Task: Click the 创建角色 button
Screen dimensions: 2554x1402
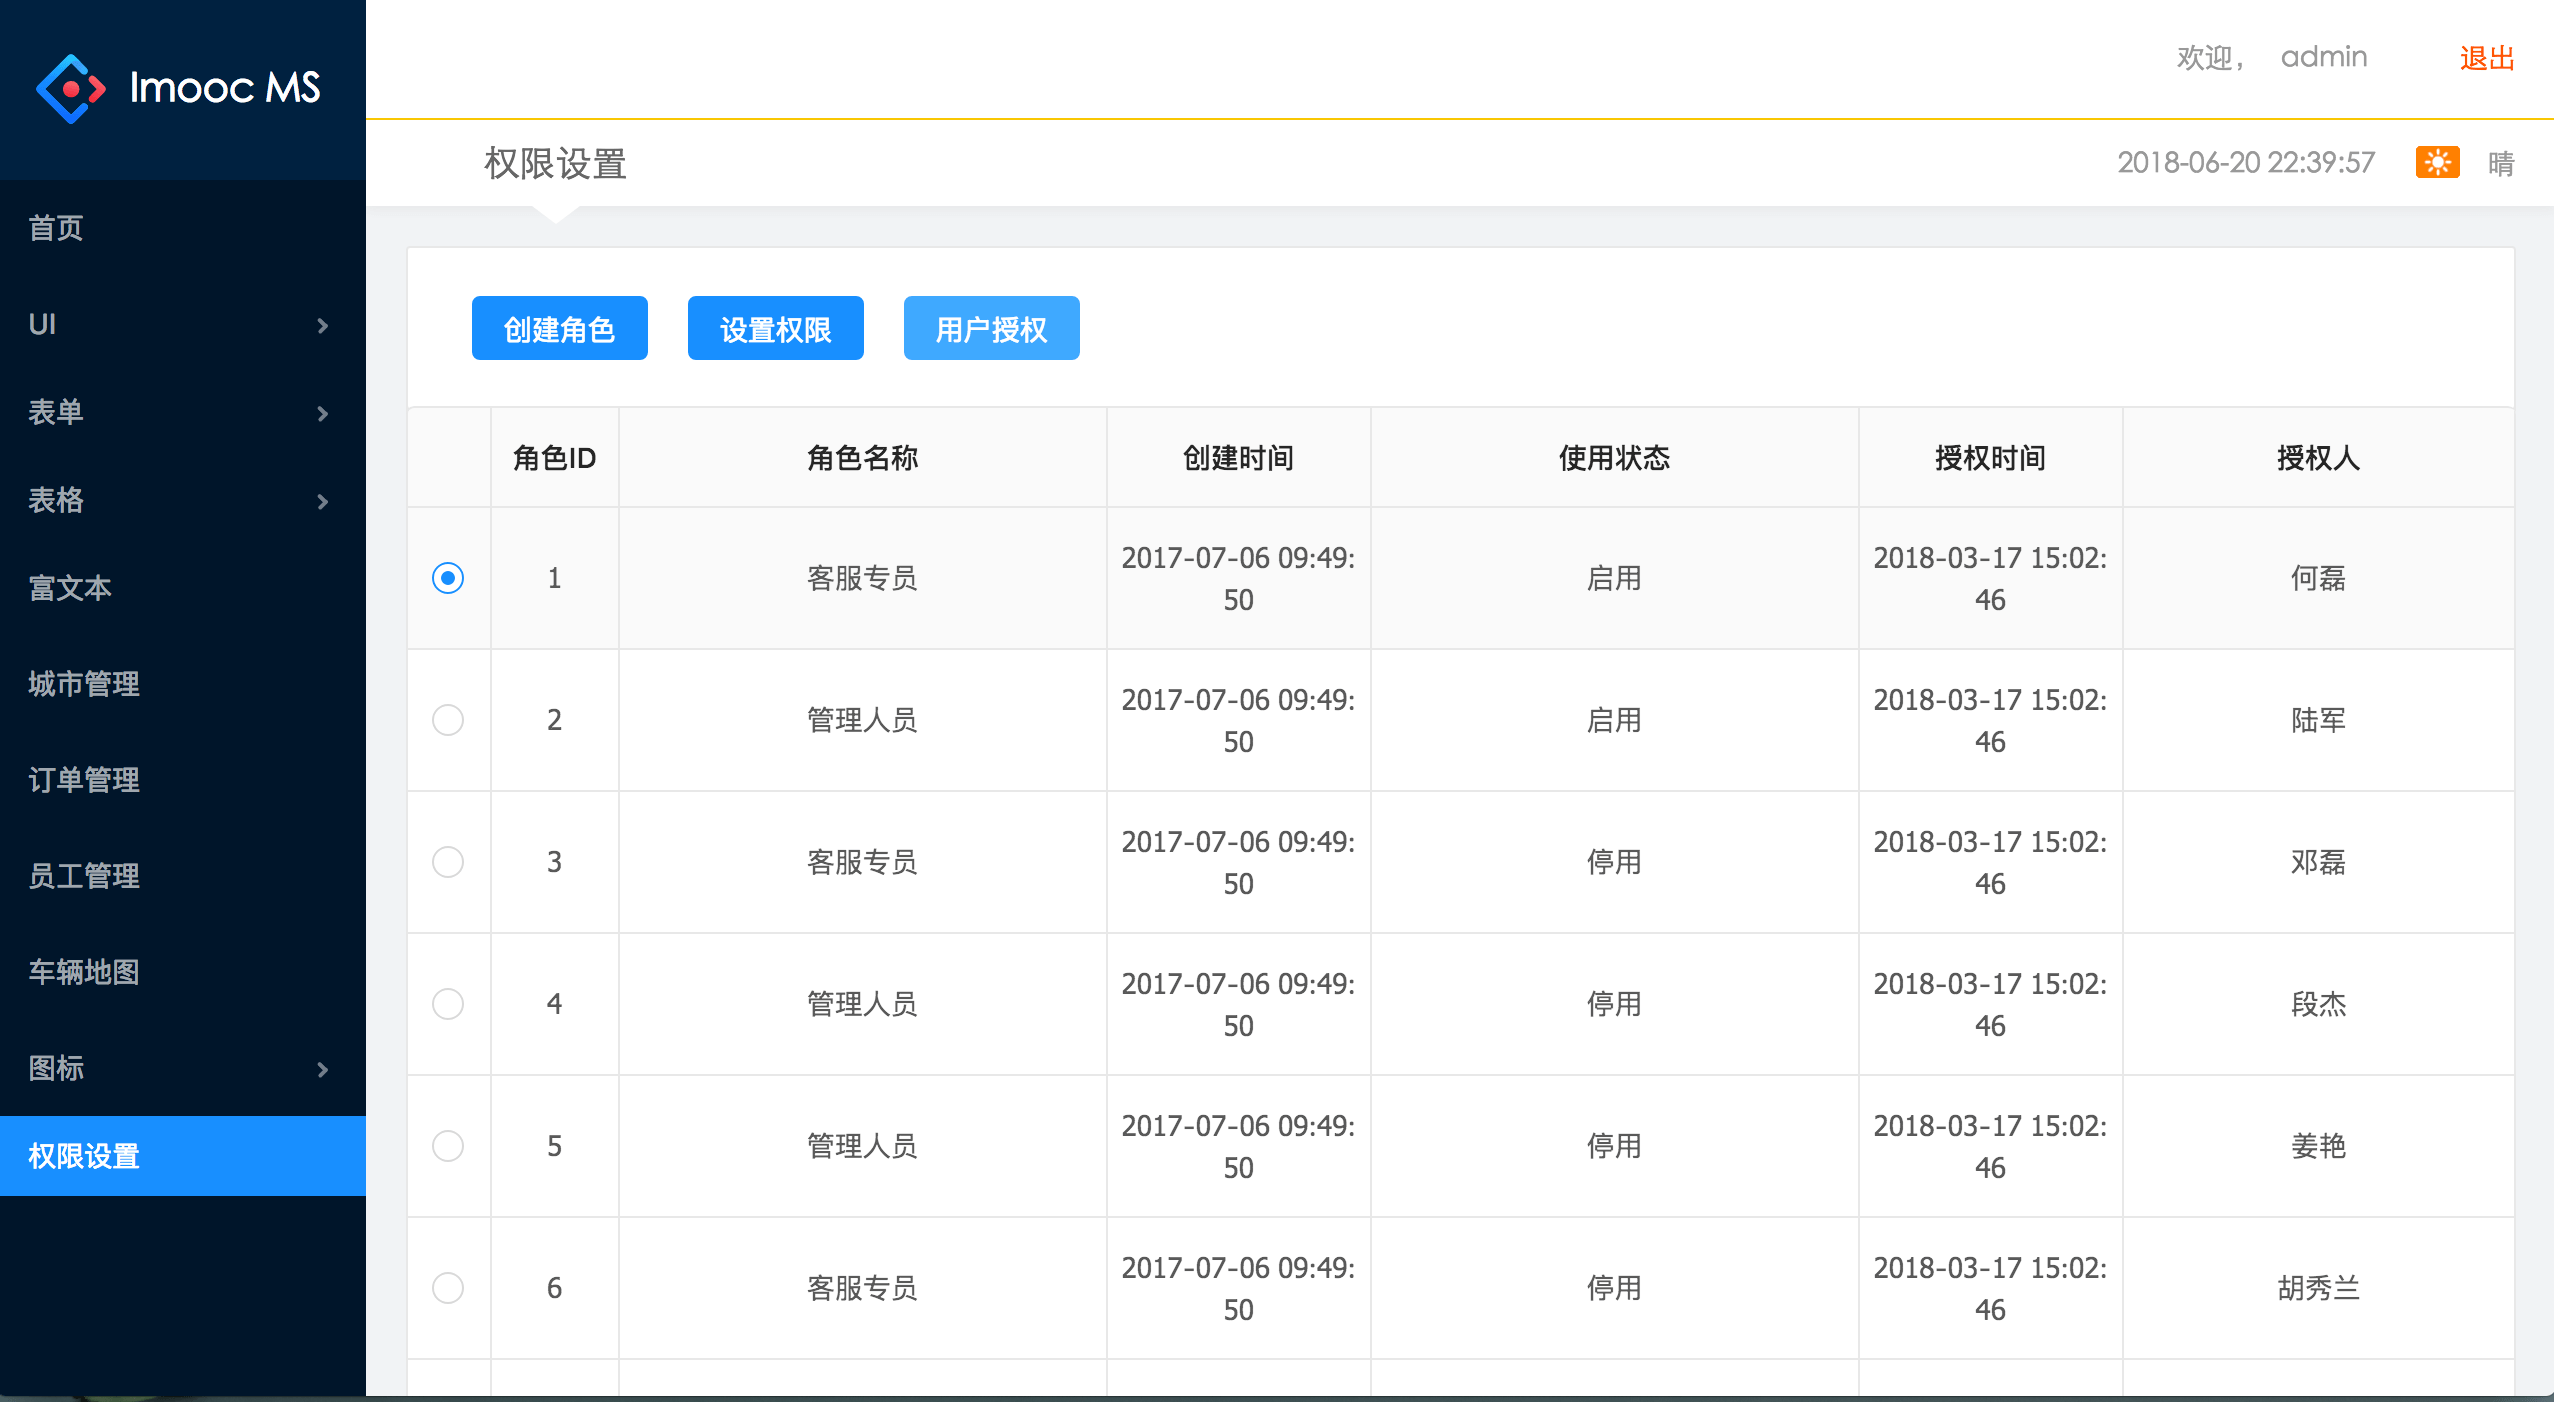Action: point(560,328)
